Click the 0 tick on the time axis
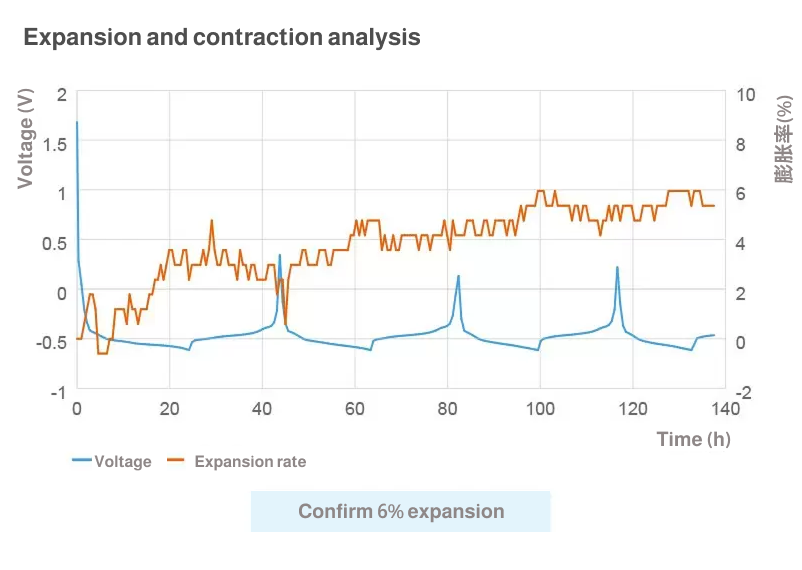Screen dimensions: 802x570 [76, 409]
